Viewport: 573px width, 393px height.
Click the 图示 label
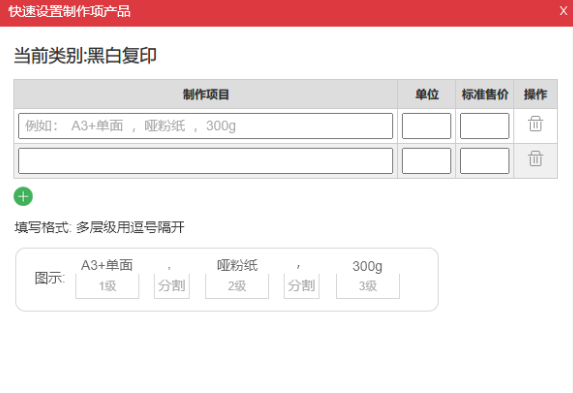click(50, 278)
